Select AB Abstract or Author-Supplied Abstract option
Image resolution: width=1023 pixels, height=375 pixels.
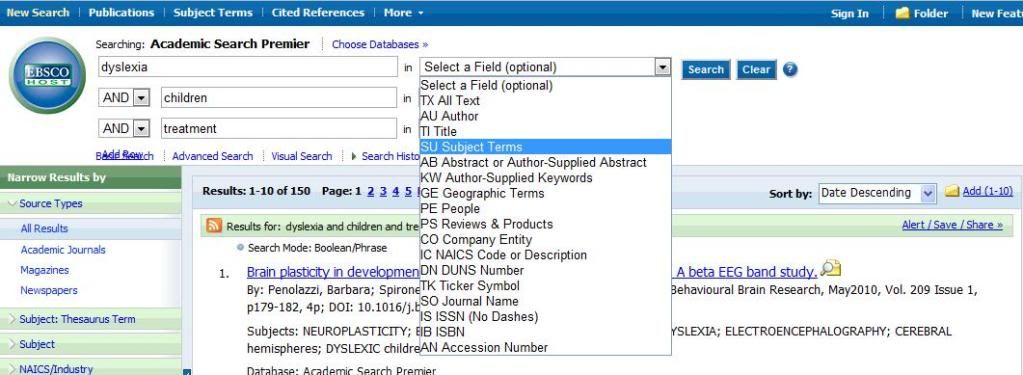(x=545, y=162)
